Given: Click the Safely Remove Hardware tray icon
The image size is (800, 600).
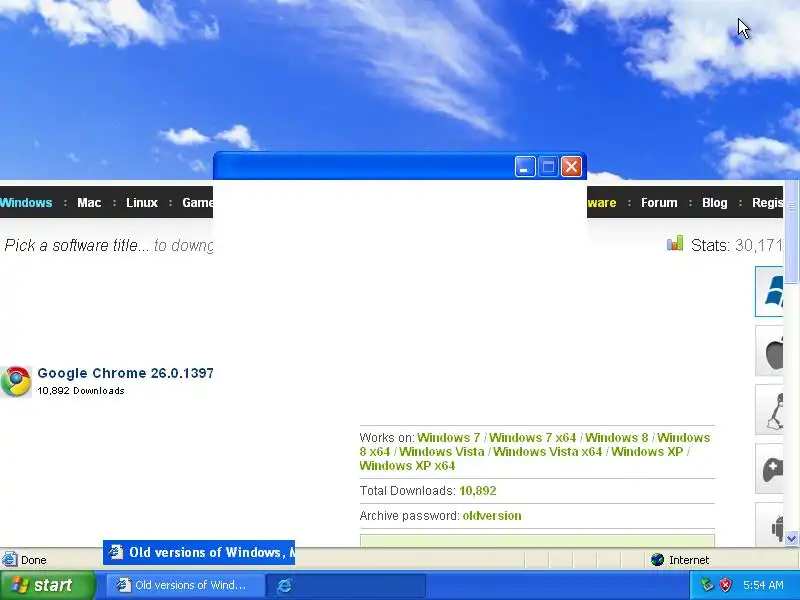Looking at the screenshot, I should point(707,585).
